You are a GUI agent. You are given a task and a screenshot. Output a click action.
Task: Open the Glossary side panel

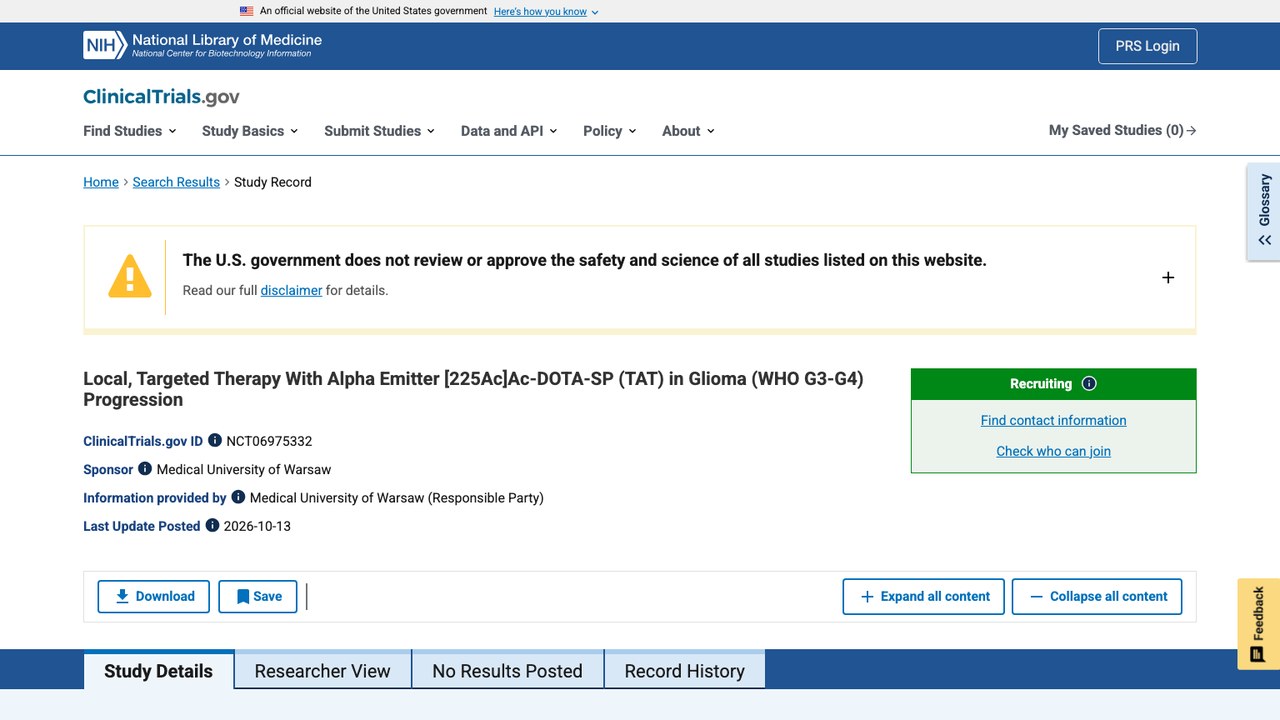pos(1264,211)
